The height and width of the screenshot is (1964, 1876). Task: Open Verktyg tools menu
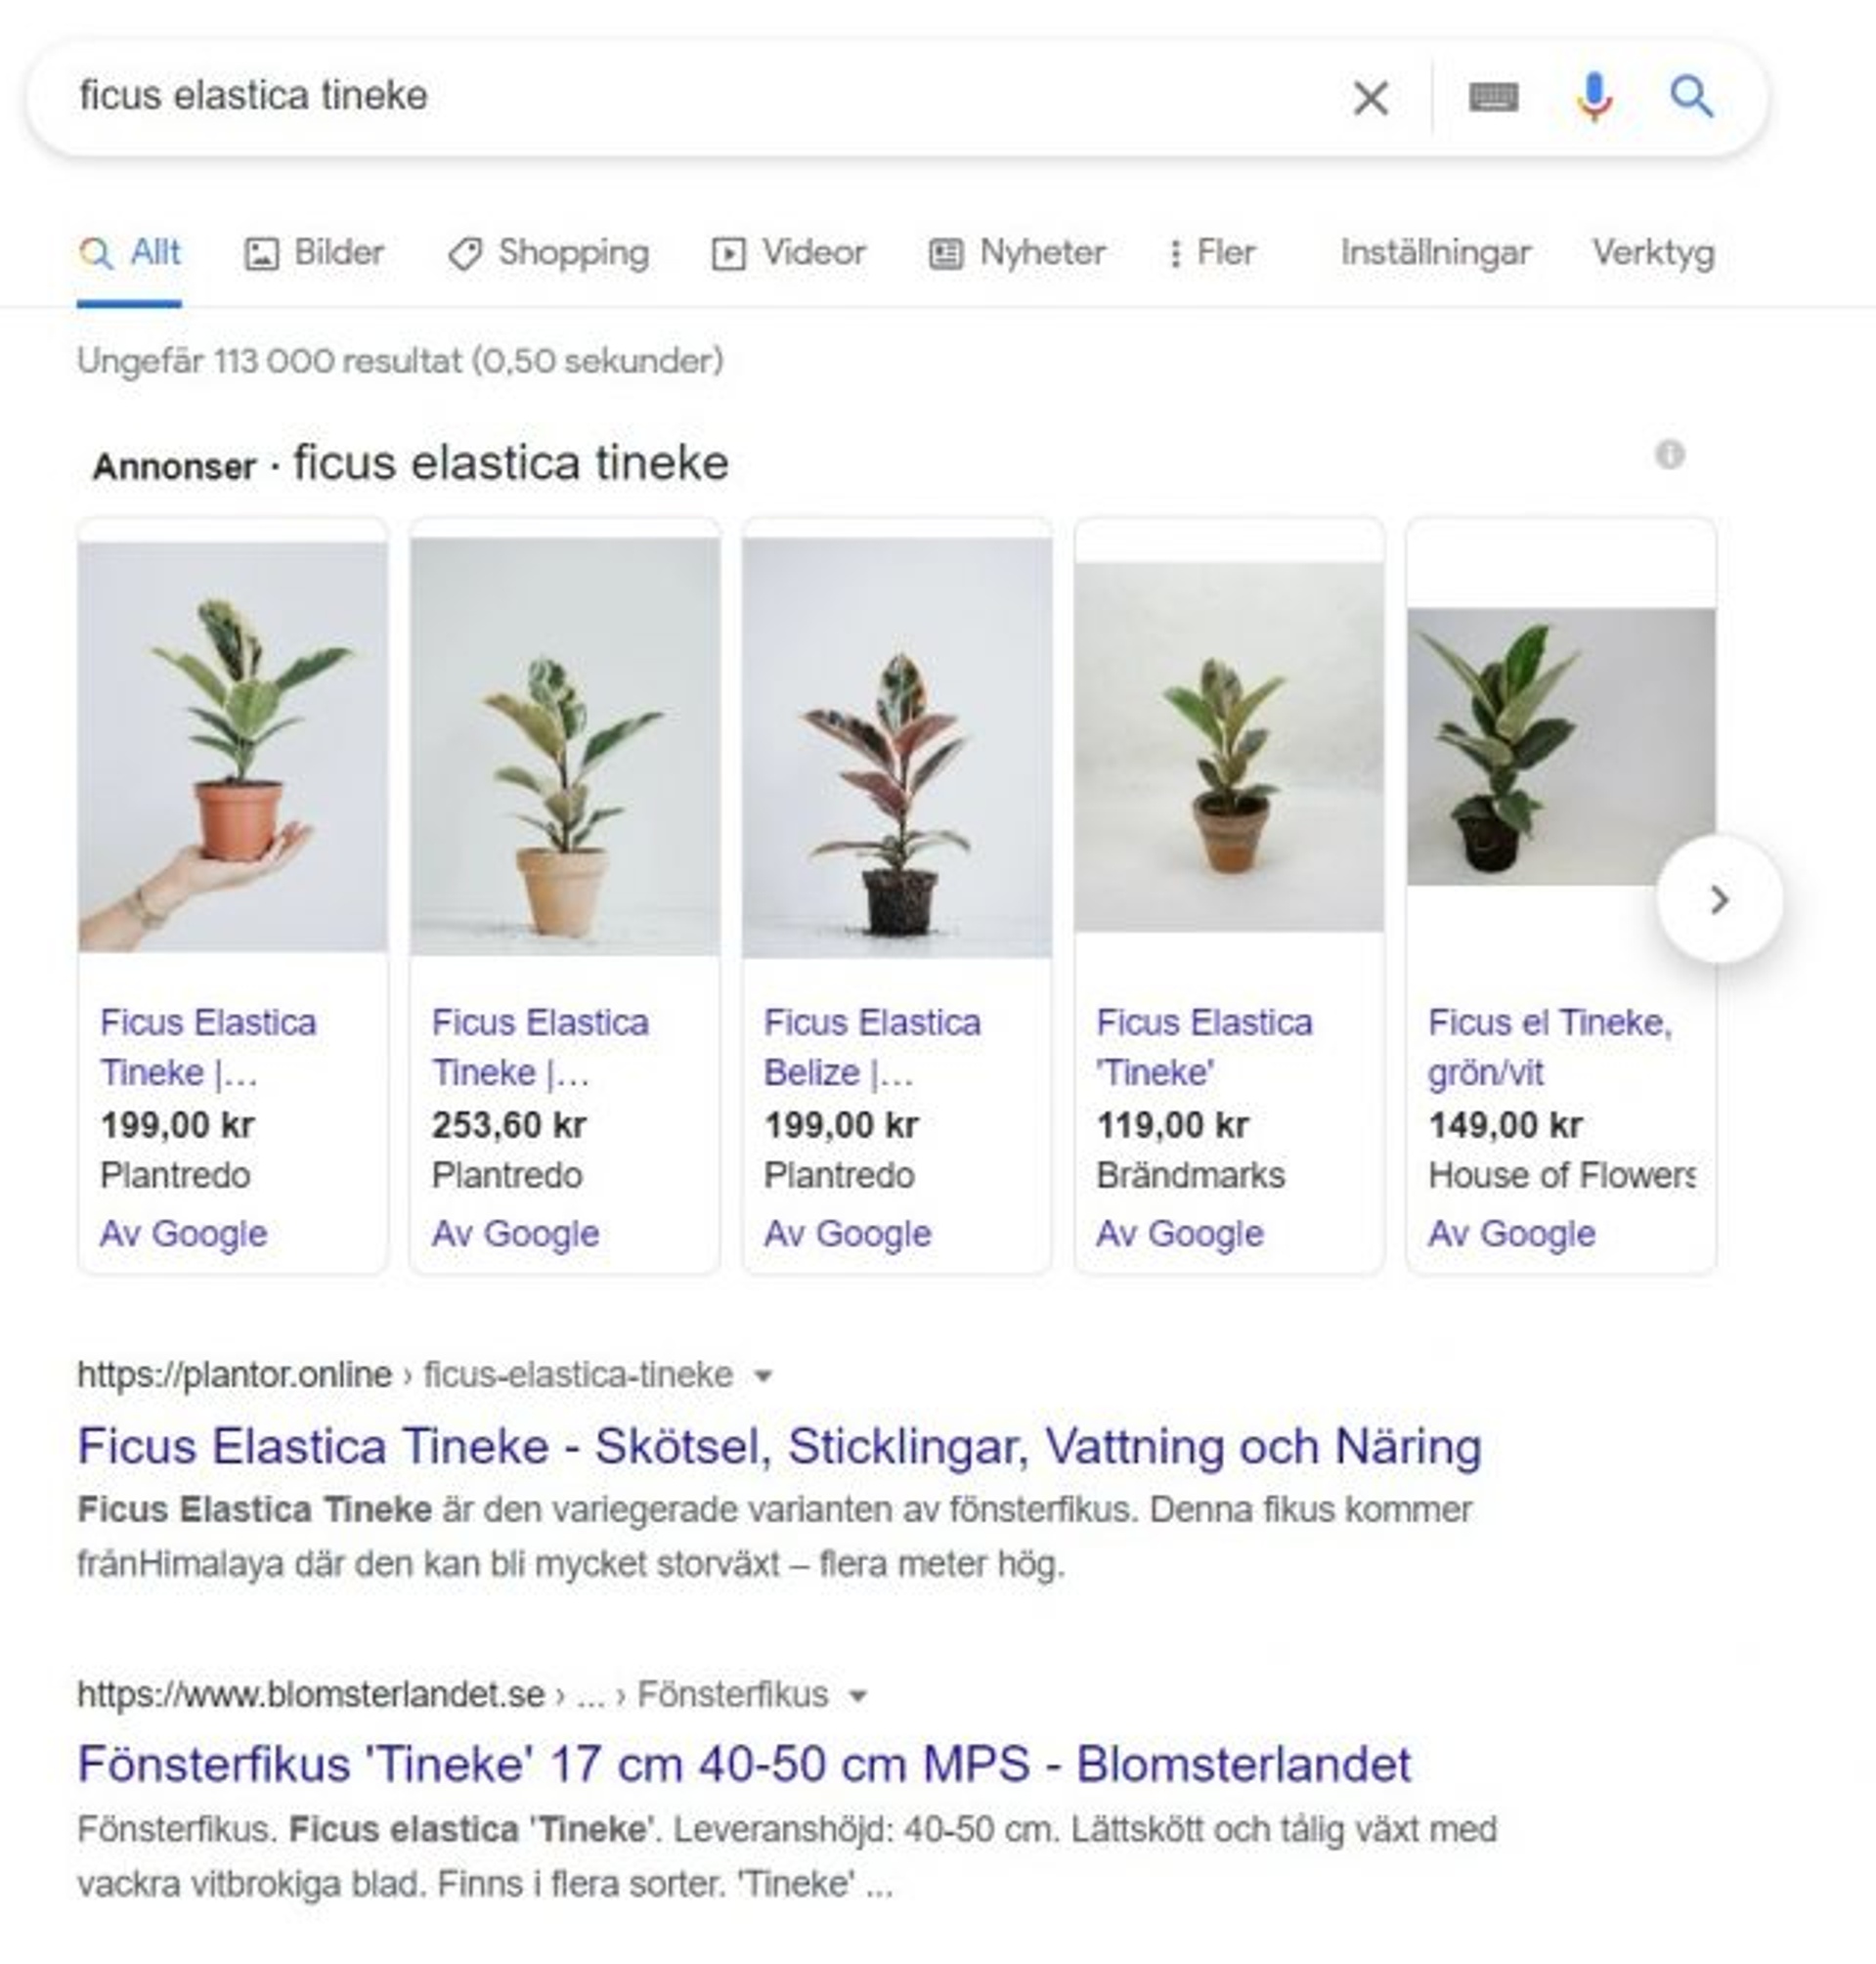click(x=1653, y=253)
